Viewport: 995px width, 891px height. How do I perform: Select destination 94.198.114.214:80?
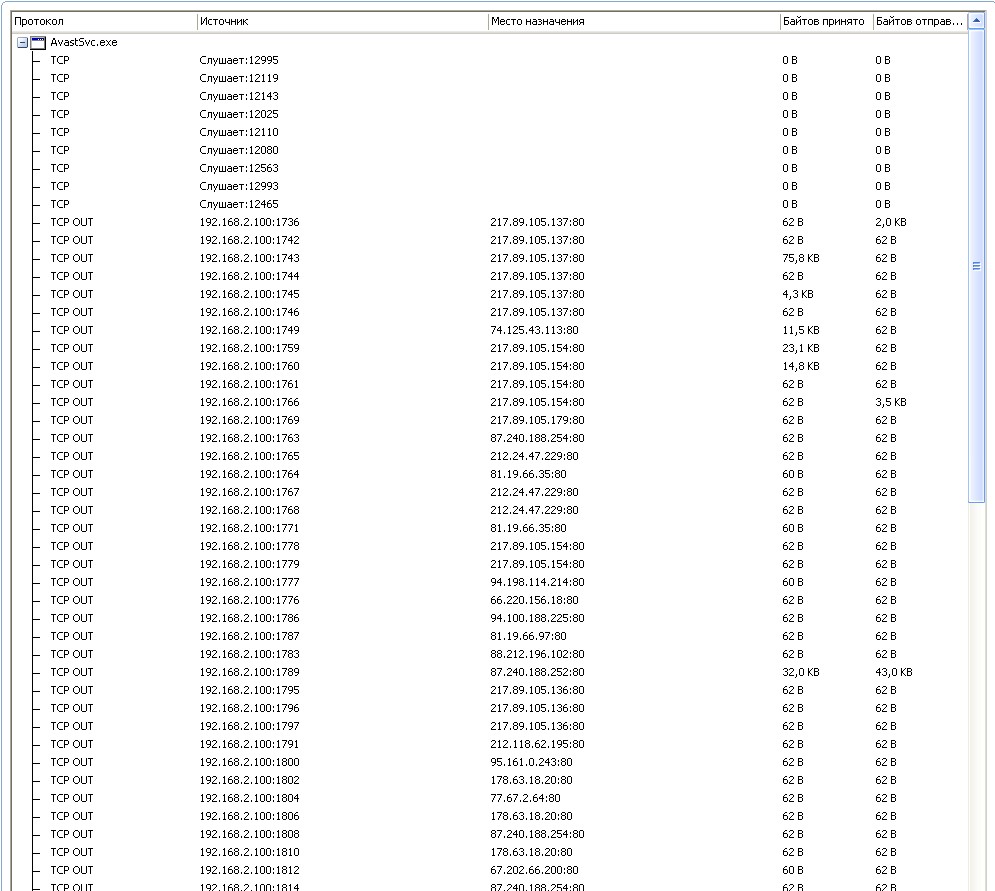coord(537,582)
